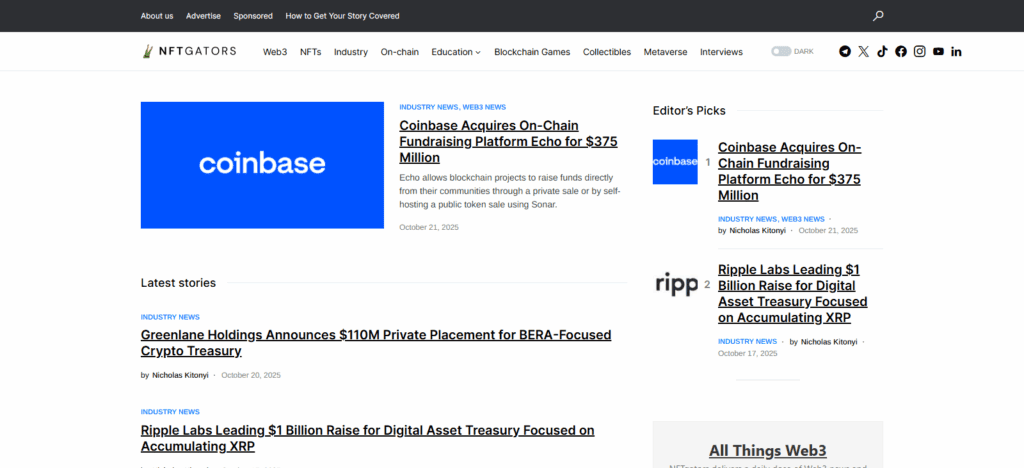Visit the X (Twitter) profile icon

(864, 52)
